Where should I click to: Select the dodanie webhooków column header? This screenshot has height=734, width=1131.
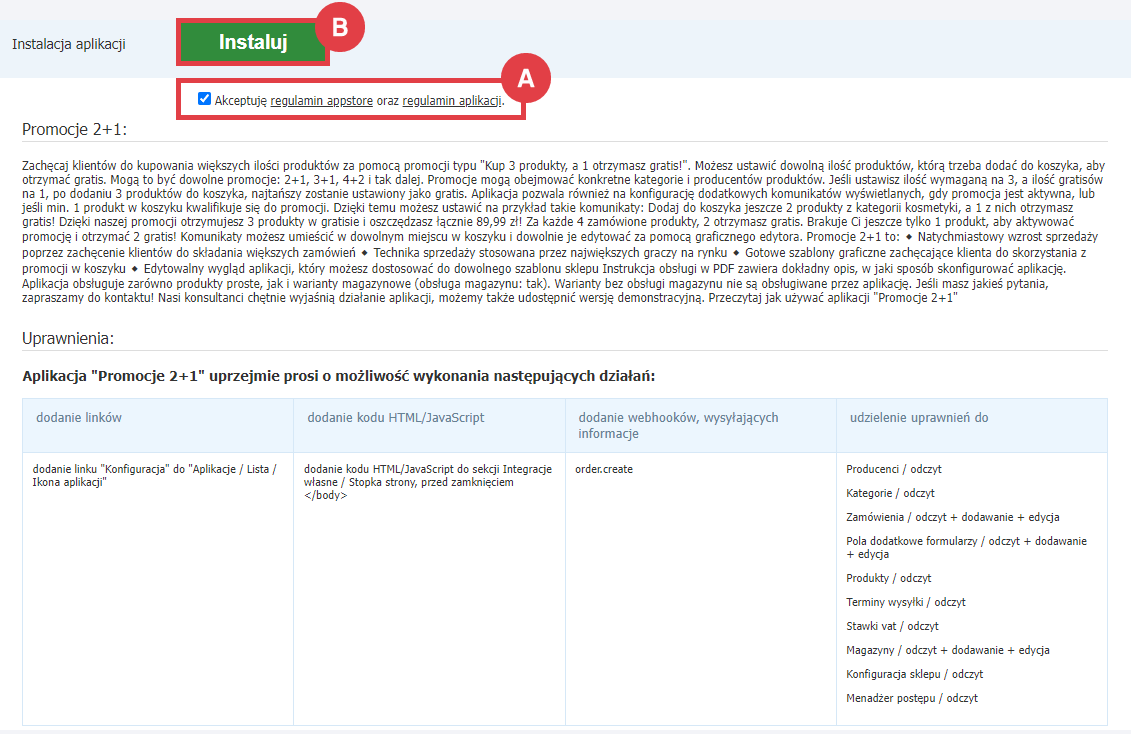(x=678, y=425)
